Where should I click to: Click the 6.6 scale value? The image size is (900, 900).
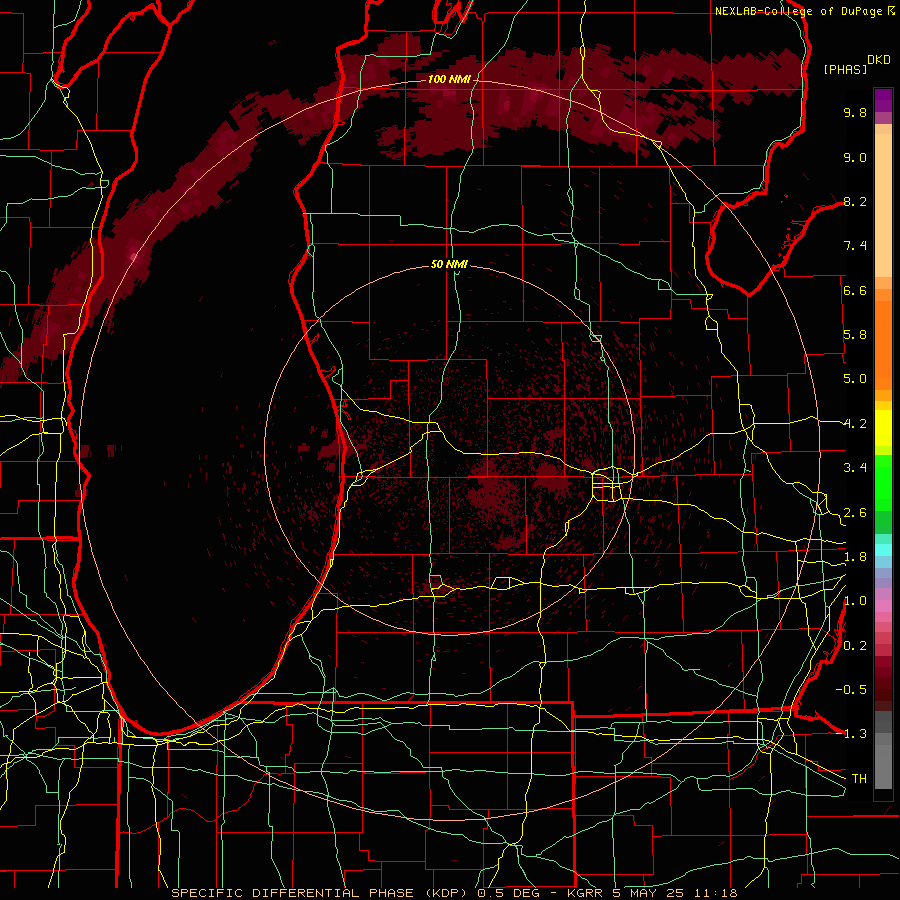tap(855, 290)
